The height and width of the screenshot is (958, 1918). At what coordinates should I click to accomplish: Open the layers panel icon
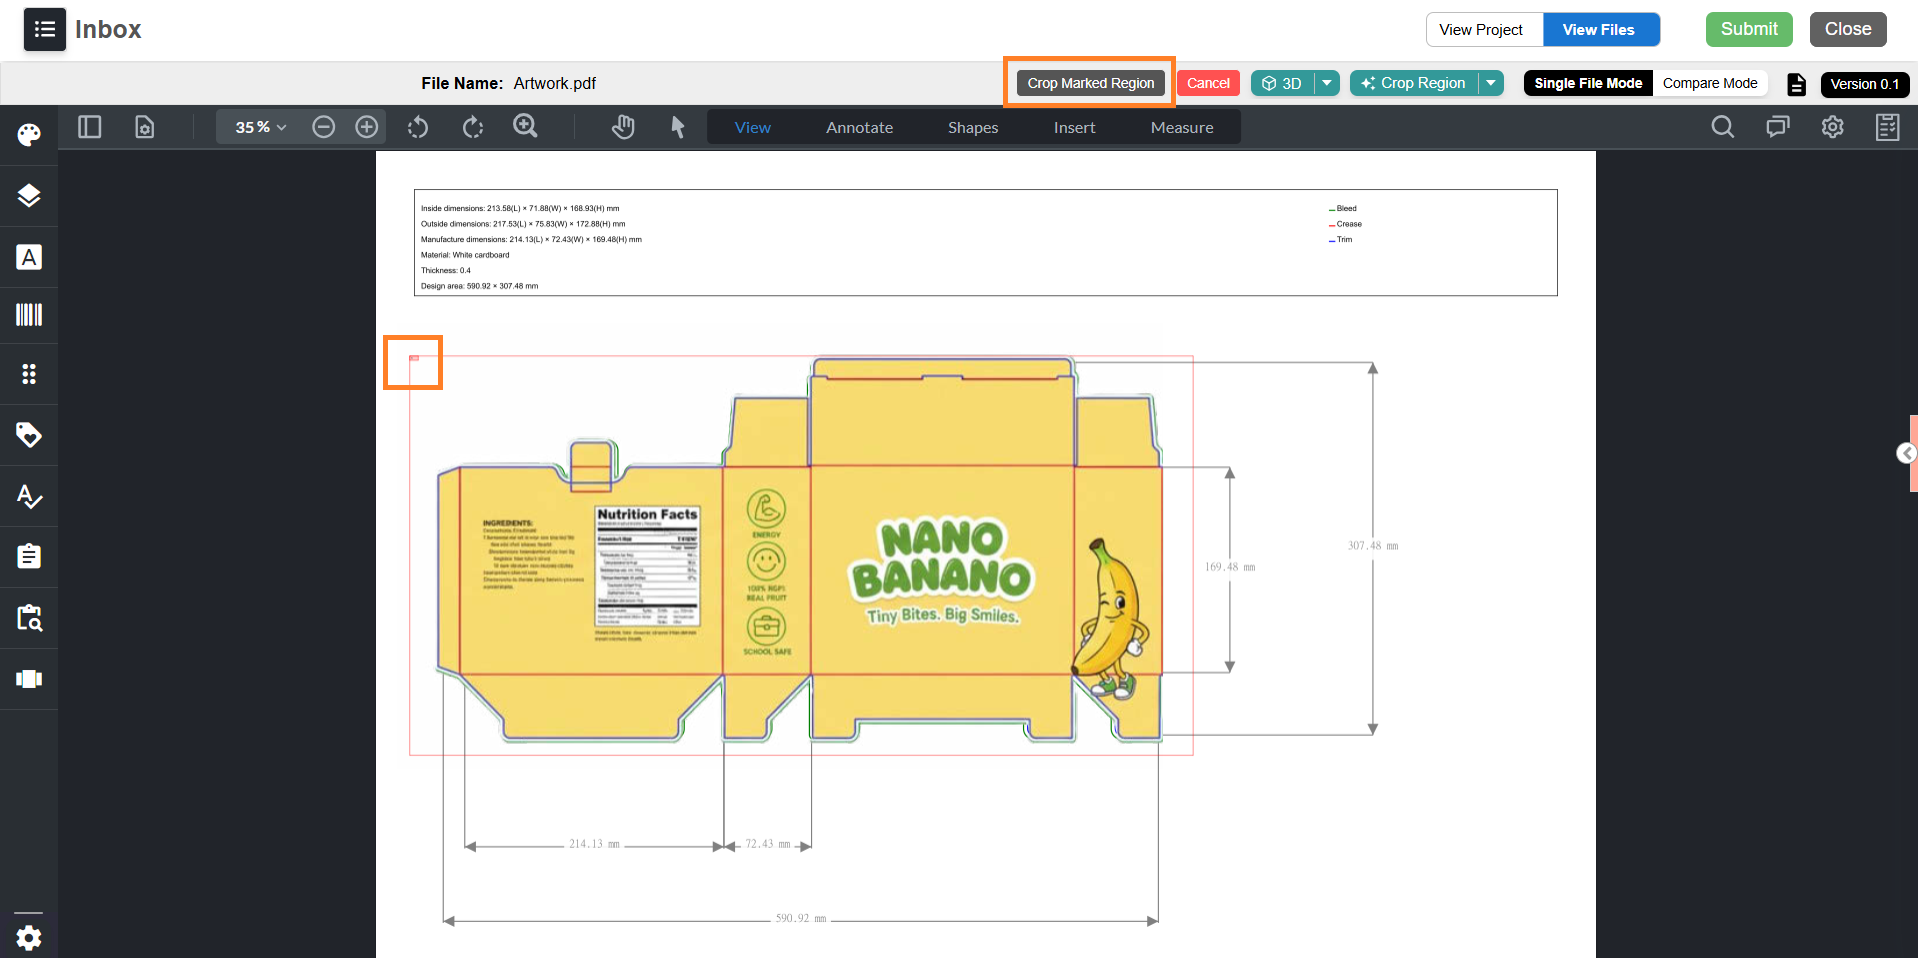29,195
